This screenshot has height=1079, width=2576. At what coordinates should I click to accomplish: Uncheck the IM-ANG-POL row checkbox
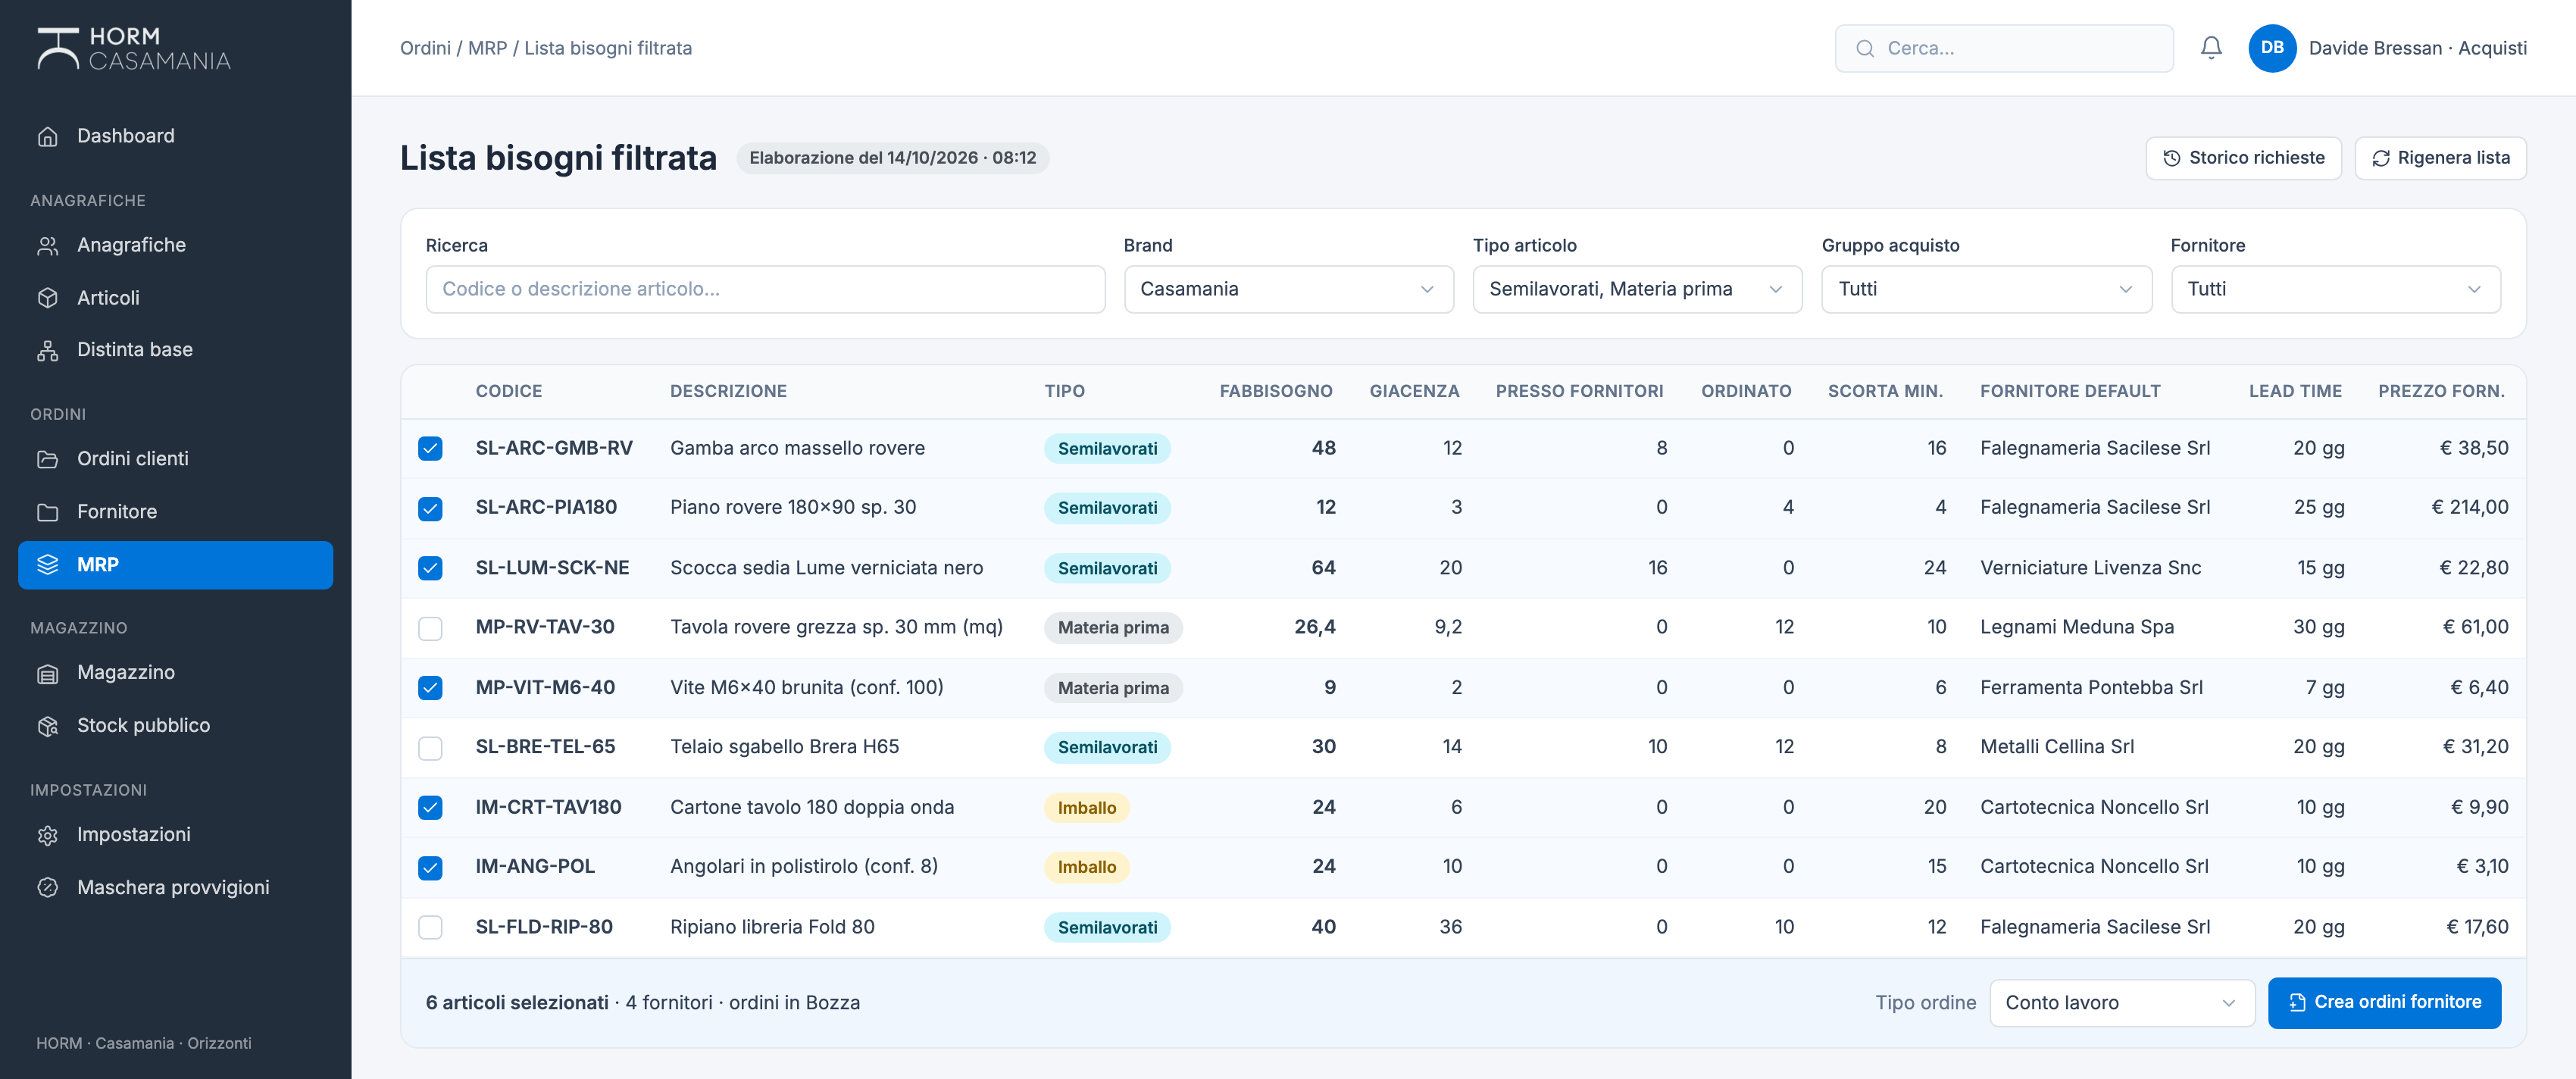430,867
